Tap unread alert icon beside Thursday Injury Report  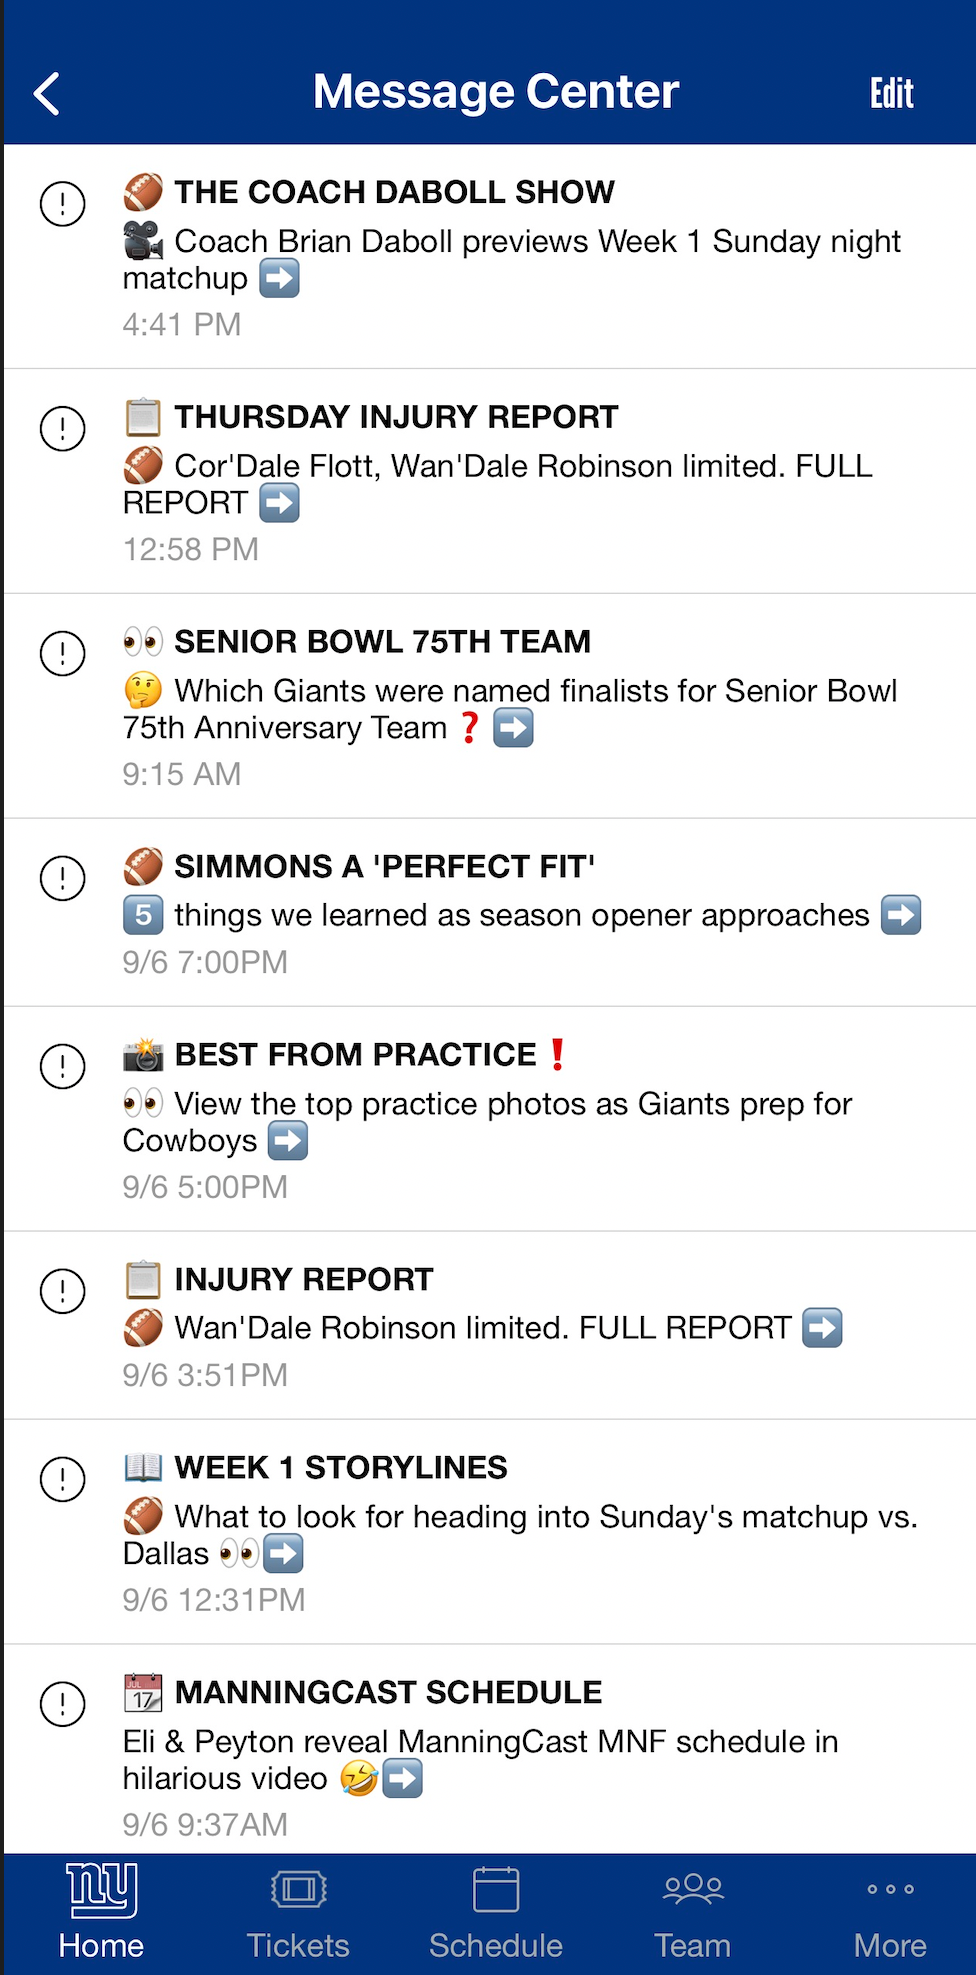62,429
